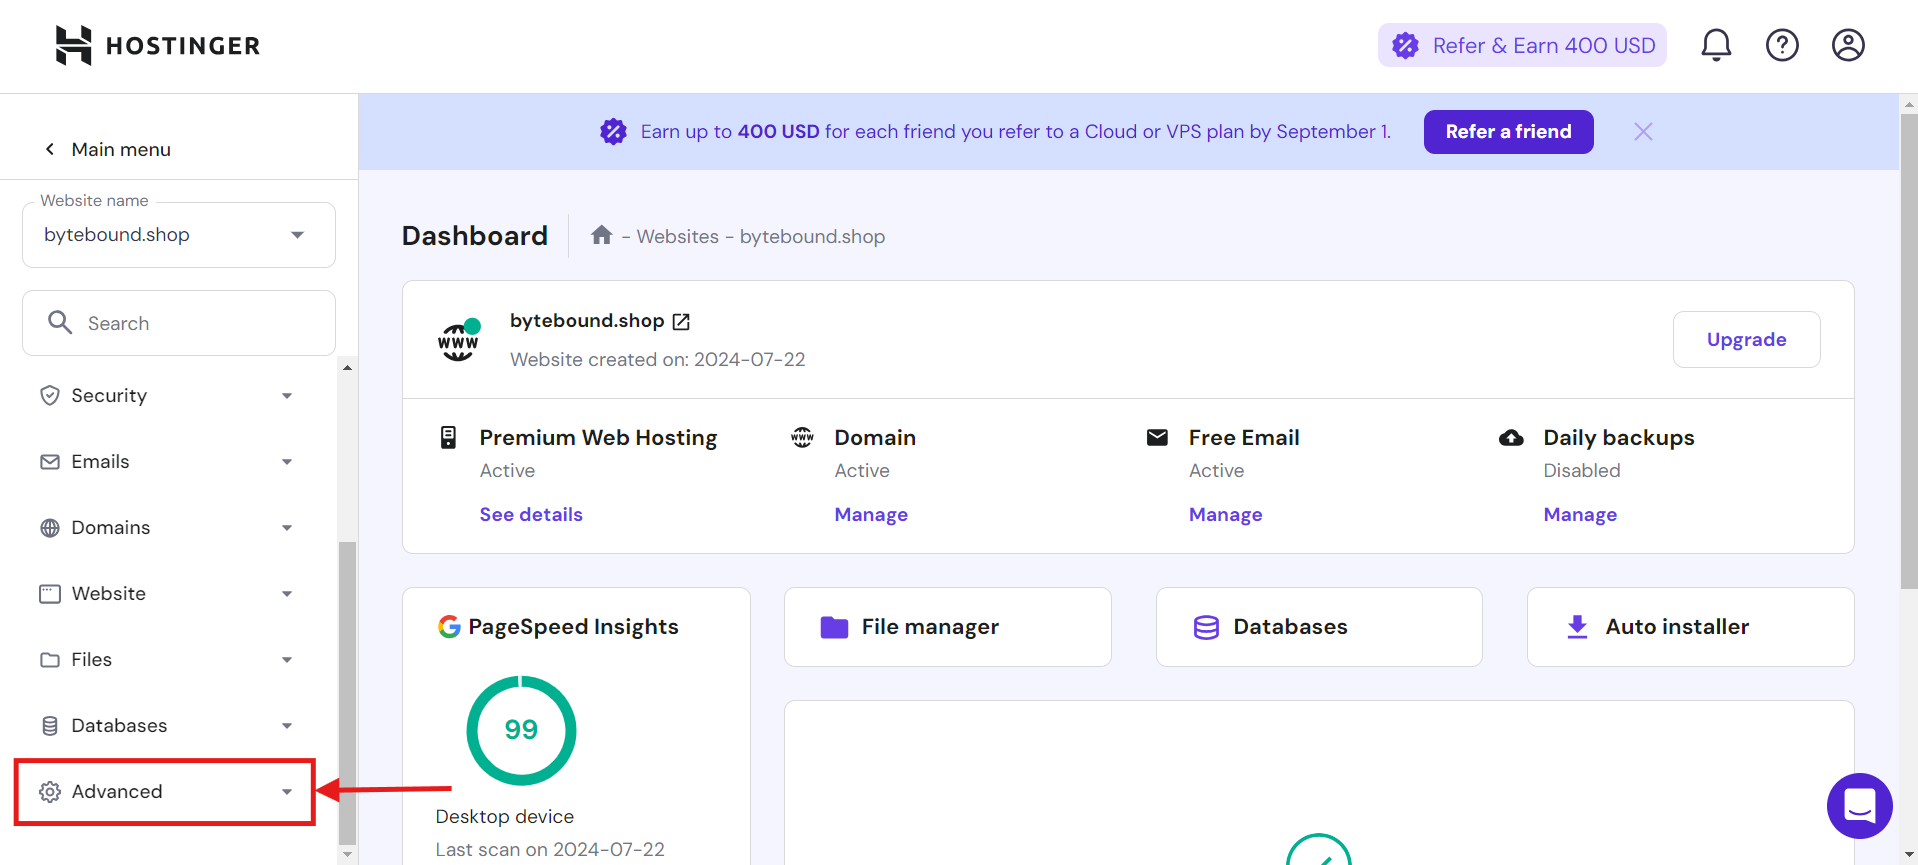The width and height of the screenshot is (1918, 865).
Task: Open the help question mark icon
Action: (1782, 45)
